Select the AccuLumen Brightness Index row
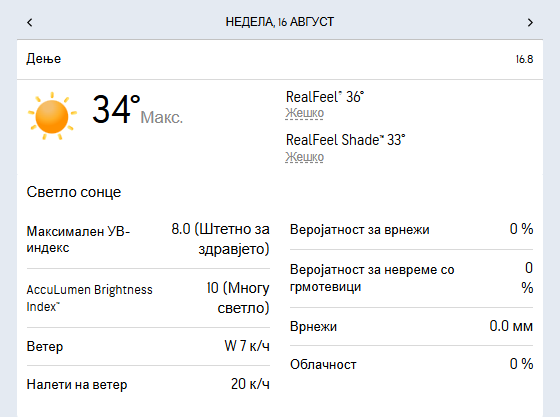Screen dimensions: 560x417 pyautogui.click(x=148, y=298)
